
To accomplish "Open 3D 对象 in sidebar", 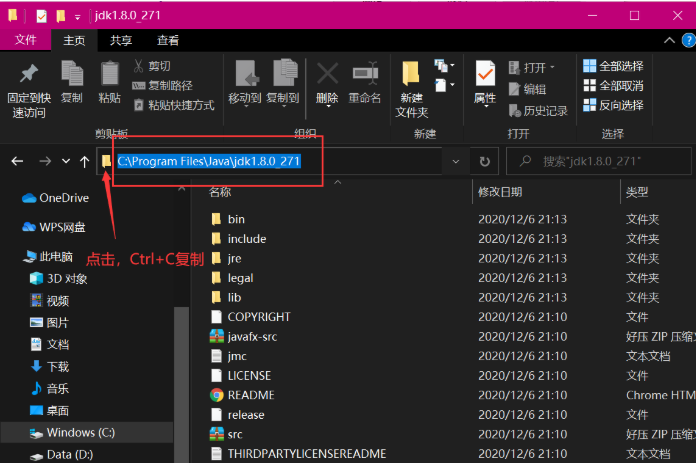I will pyautogui.click(x=58, y=279).
